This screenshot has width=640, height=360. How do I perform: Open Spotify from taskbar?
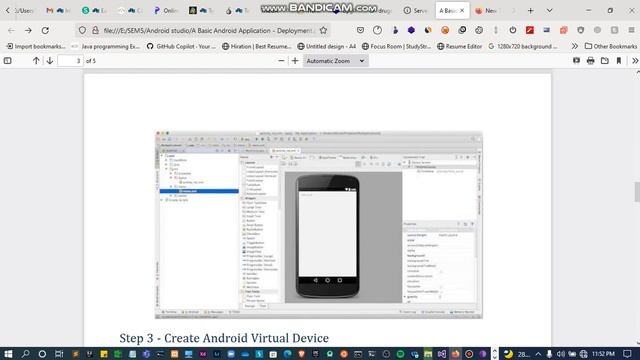[400, 354]
